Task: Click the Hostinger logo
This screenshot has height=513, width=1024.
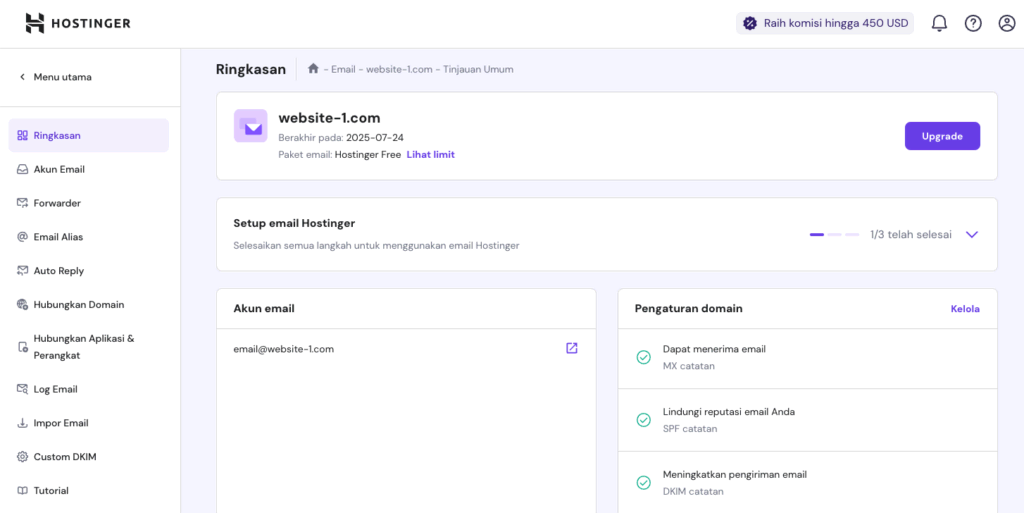Action: 78,23
